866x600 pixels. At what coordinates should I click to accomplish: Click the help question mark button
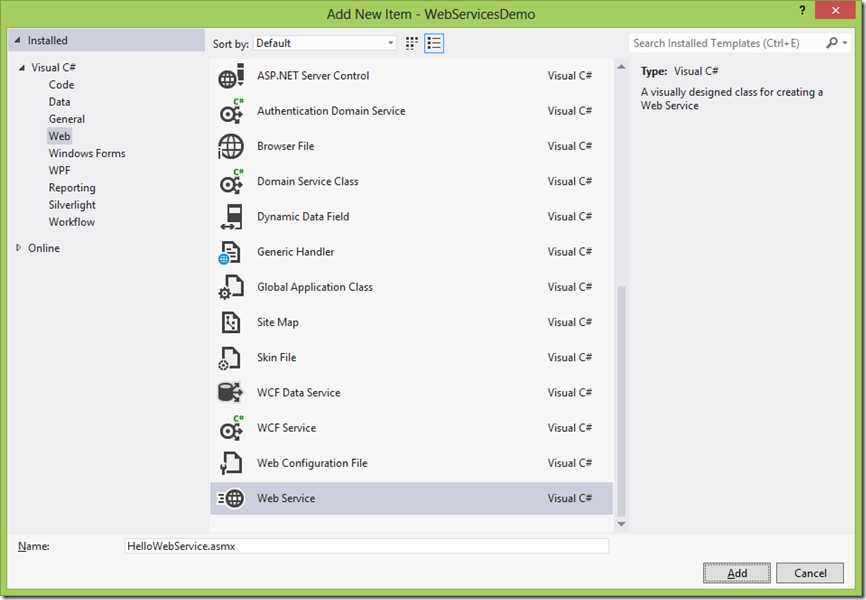coord(802,10)
